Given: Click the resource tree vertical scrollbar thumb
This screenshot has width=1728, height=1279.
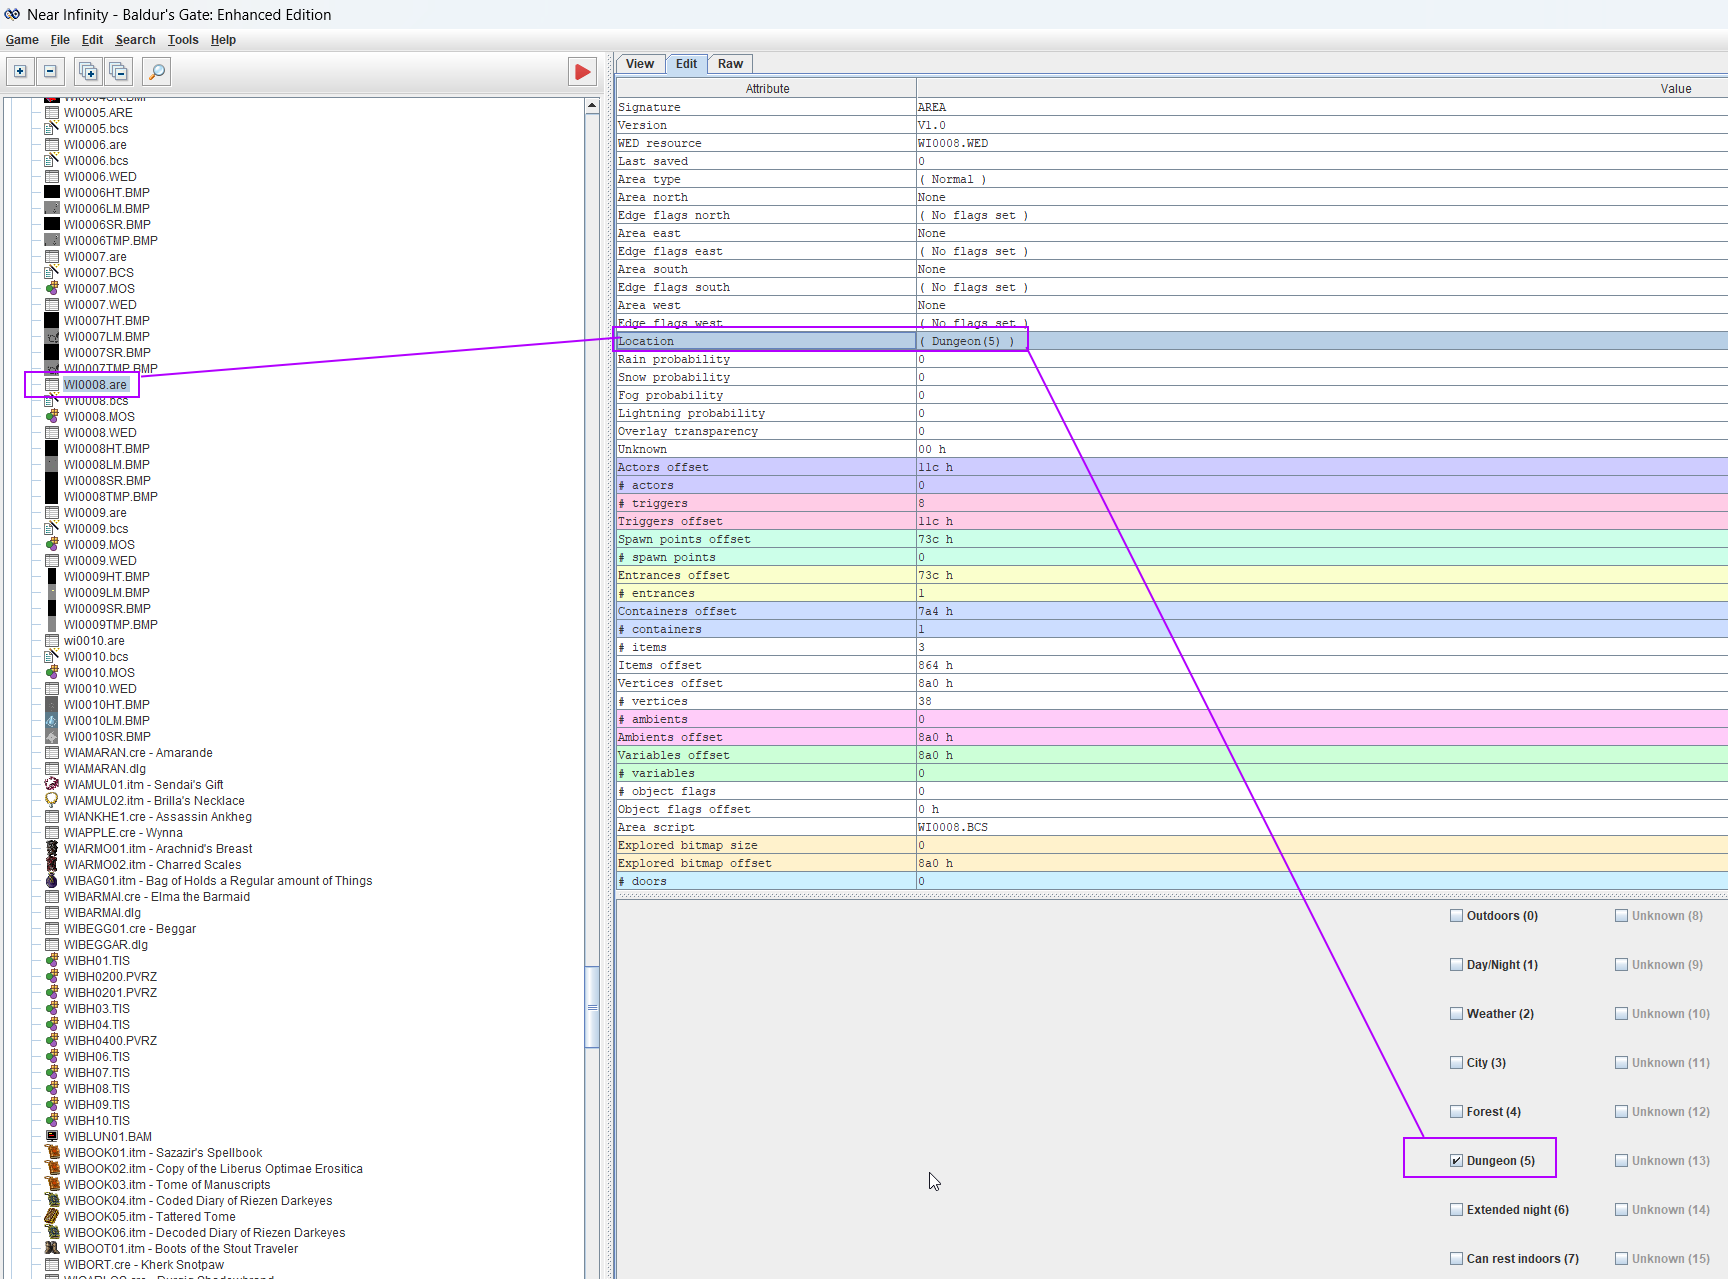Looking at the screenshot, I should [x=592, y=1006].
